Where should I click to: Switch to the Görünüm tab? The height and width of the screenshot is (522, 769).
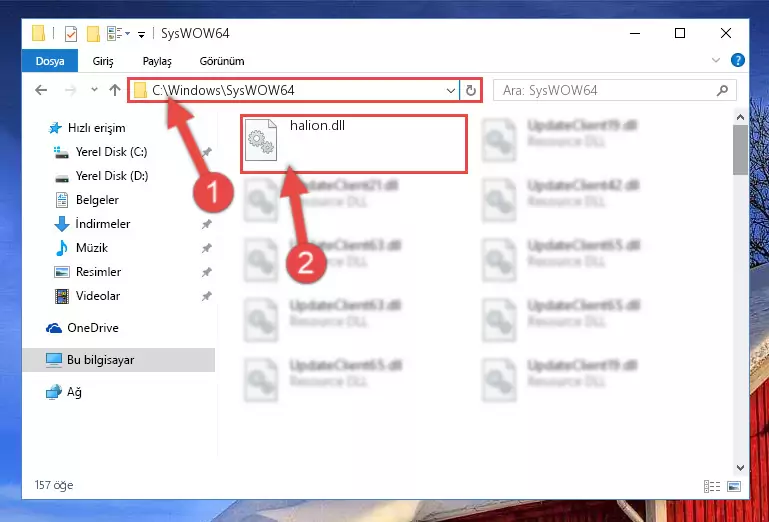click(222, 61)
